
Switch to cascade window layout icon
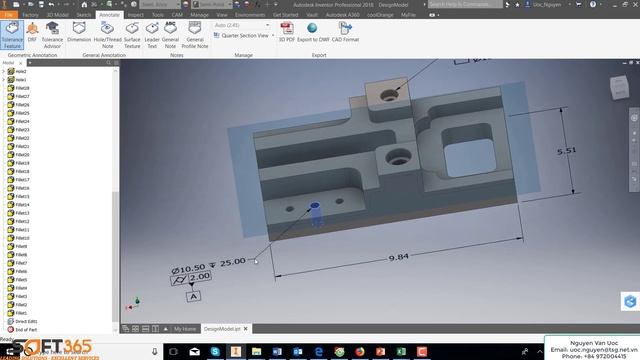126,329
